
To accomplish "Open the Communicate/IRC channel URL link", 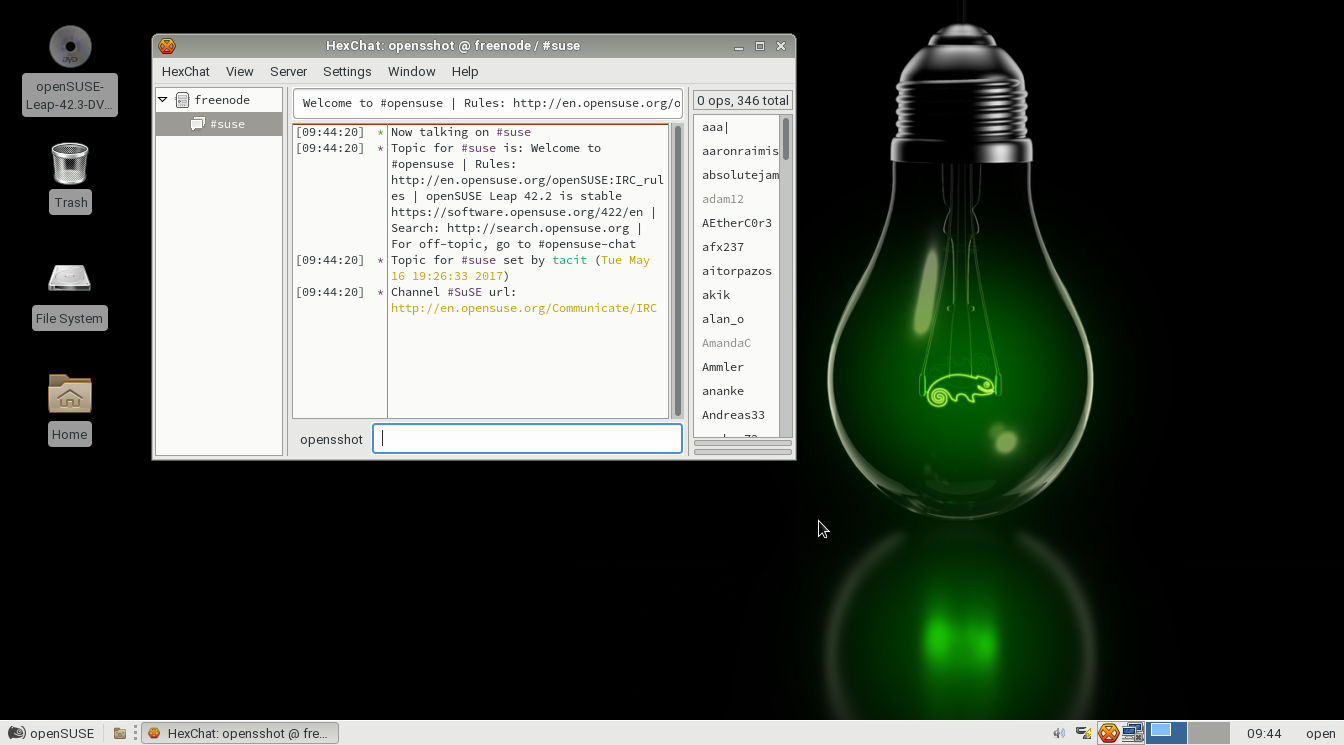I will [x=523, y=308].
